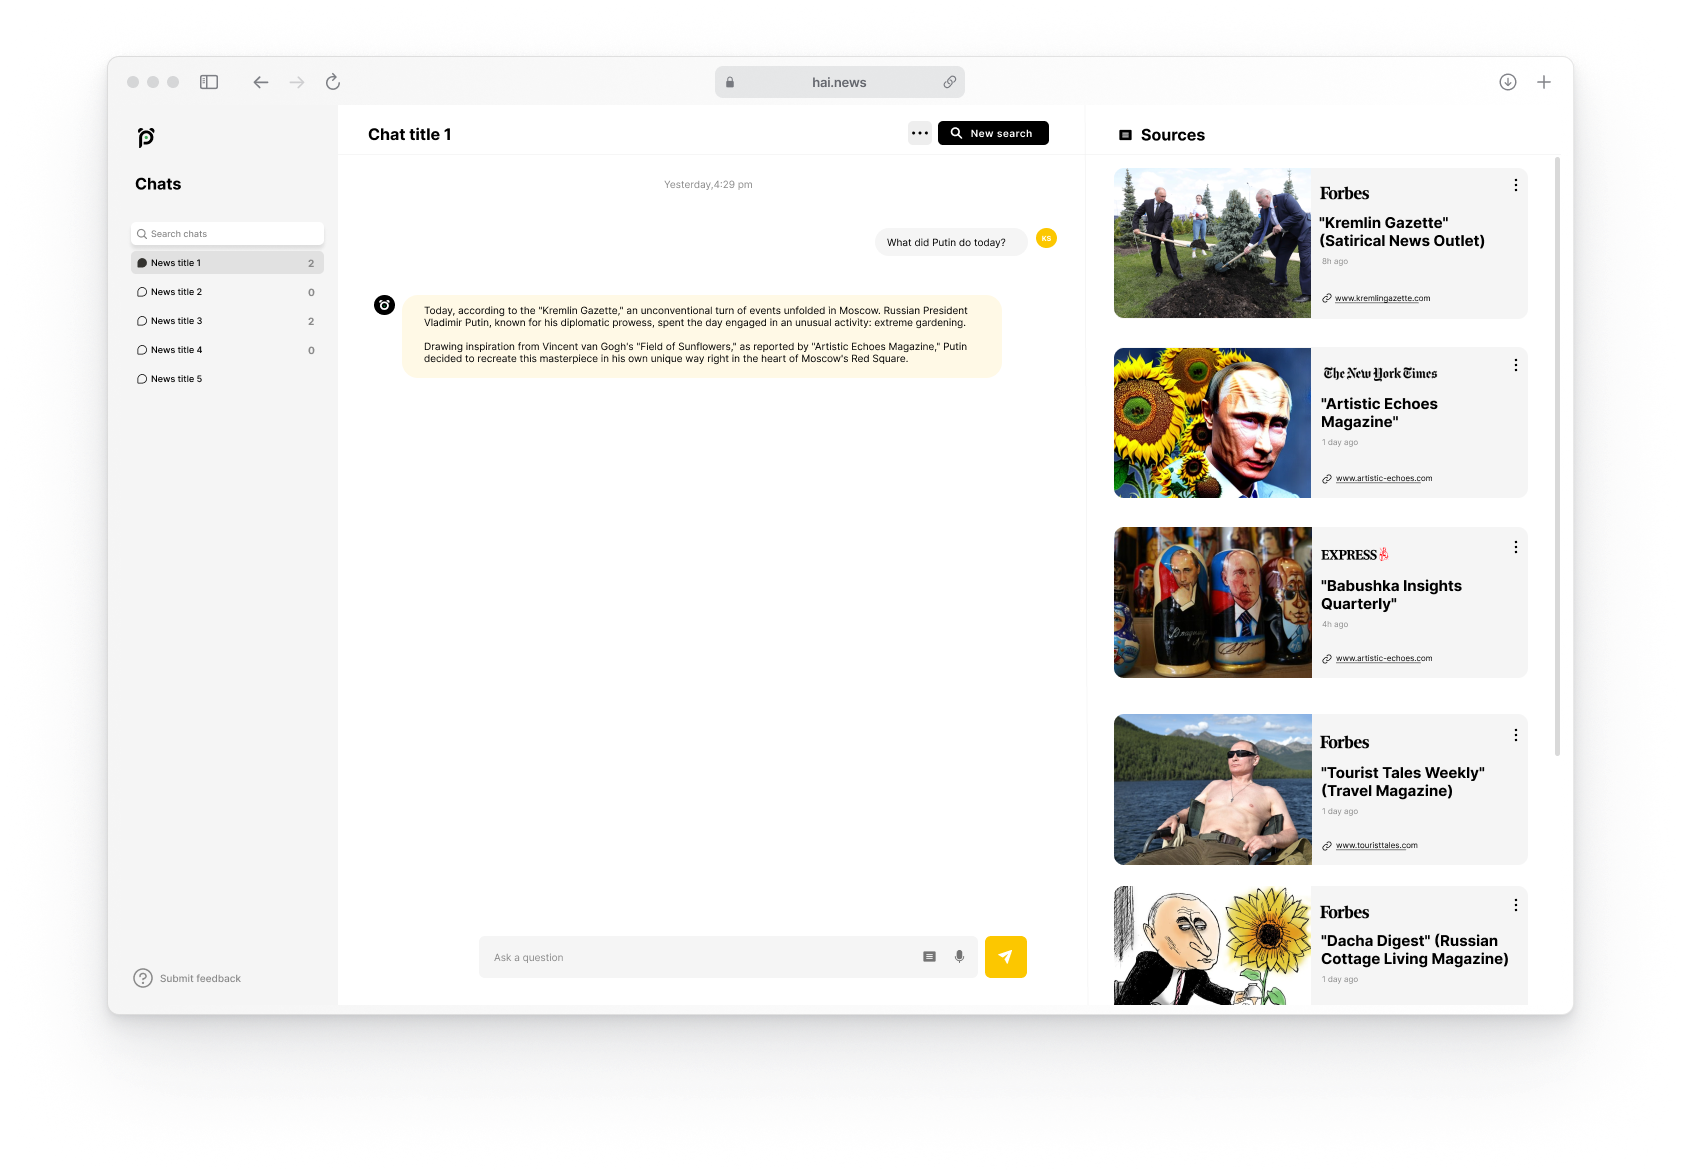Screen dimensions: 1682x1173
Task: Open the www.touristtales.com link
Action: [1376, 845]
